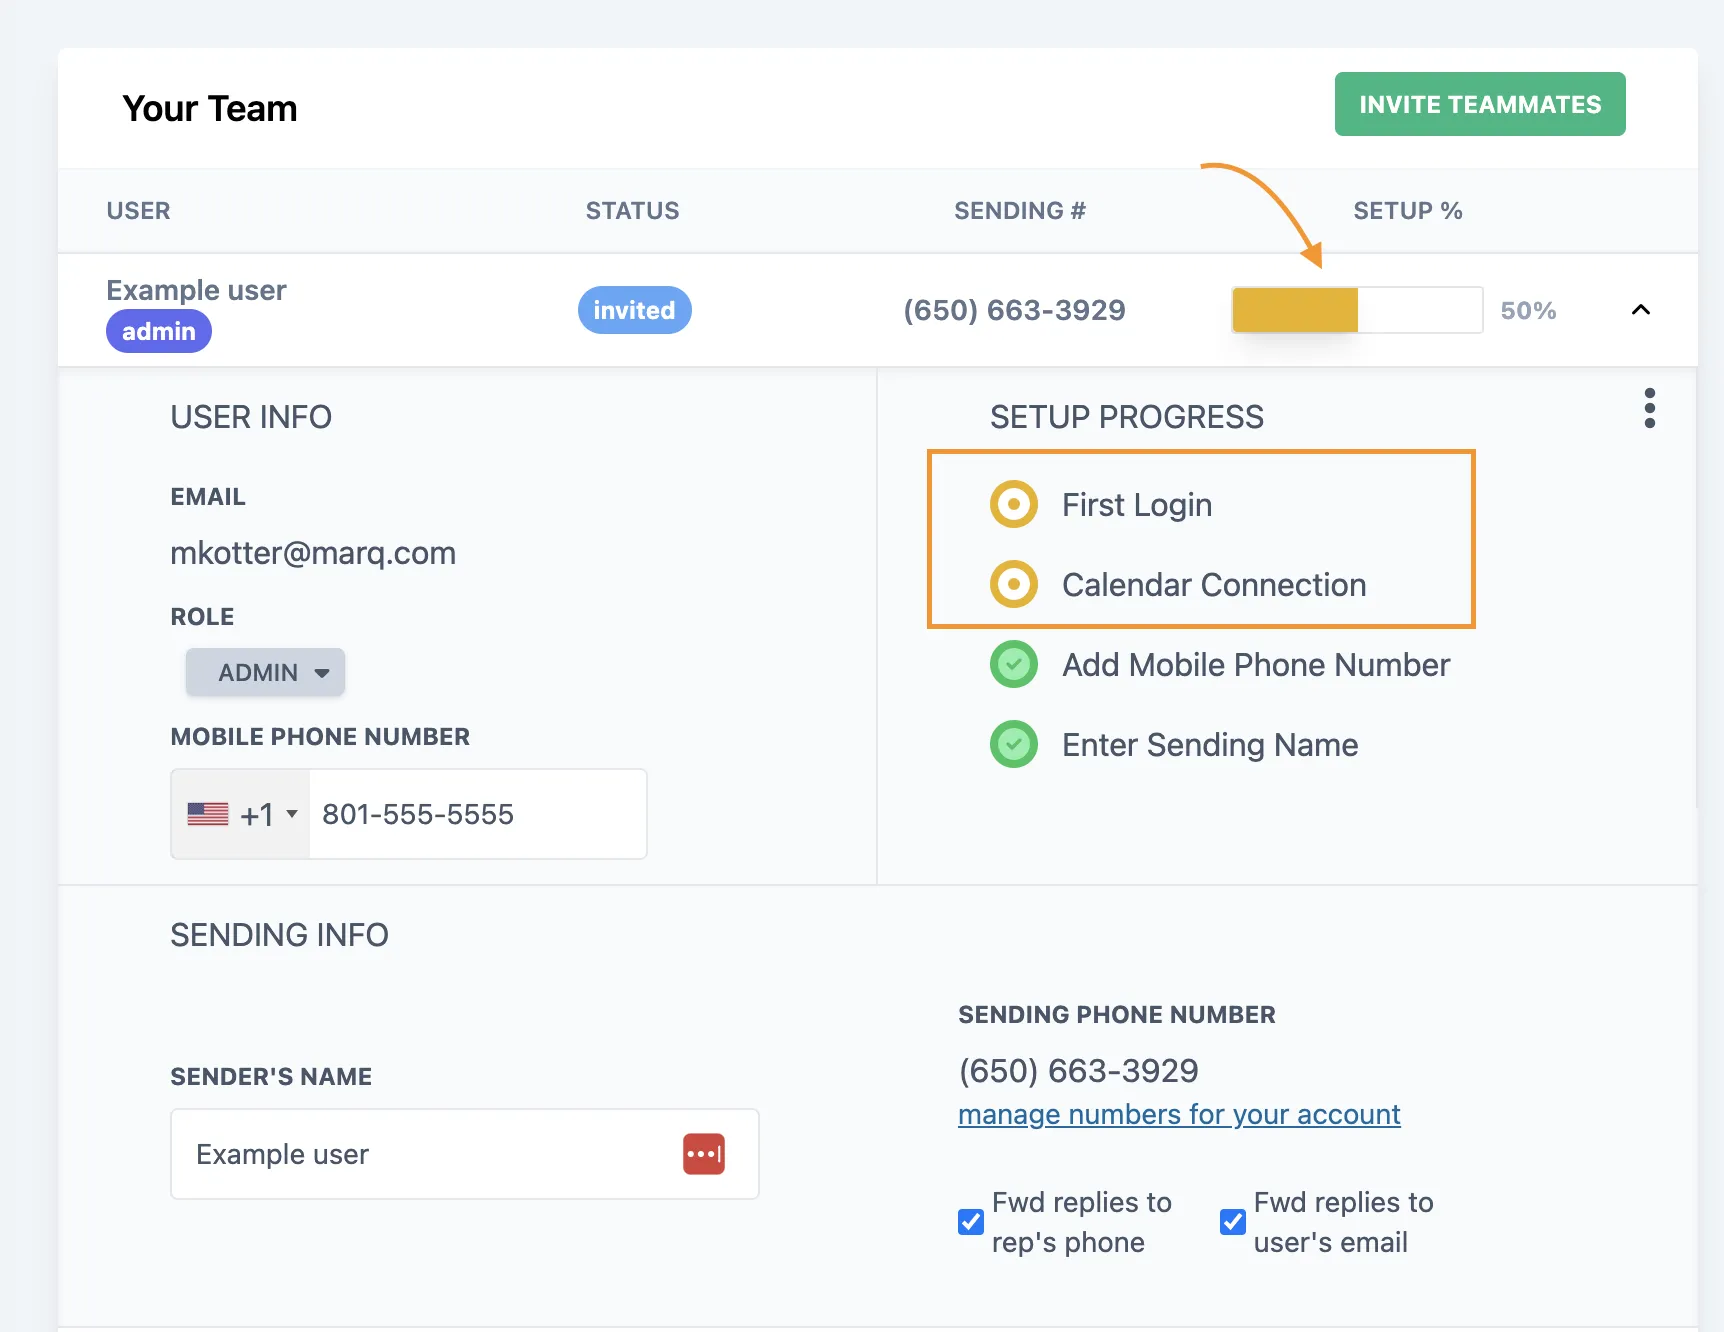Open manage numbers for your account

click(1178, 1114)
